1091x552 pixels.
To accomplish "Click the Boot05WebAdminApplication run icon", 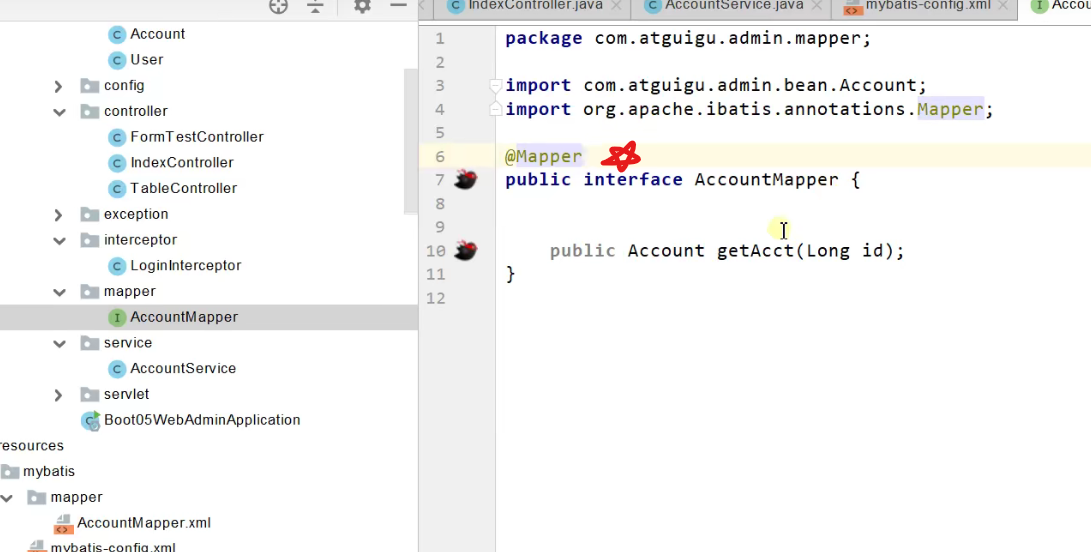I will tap(90, 420).
